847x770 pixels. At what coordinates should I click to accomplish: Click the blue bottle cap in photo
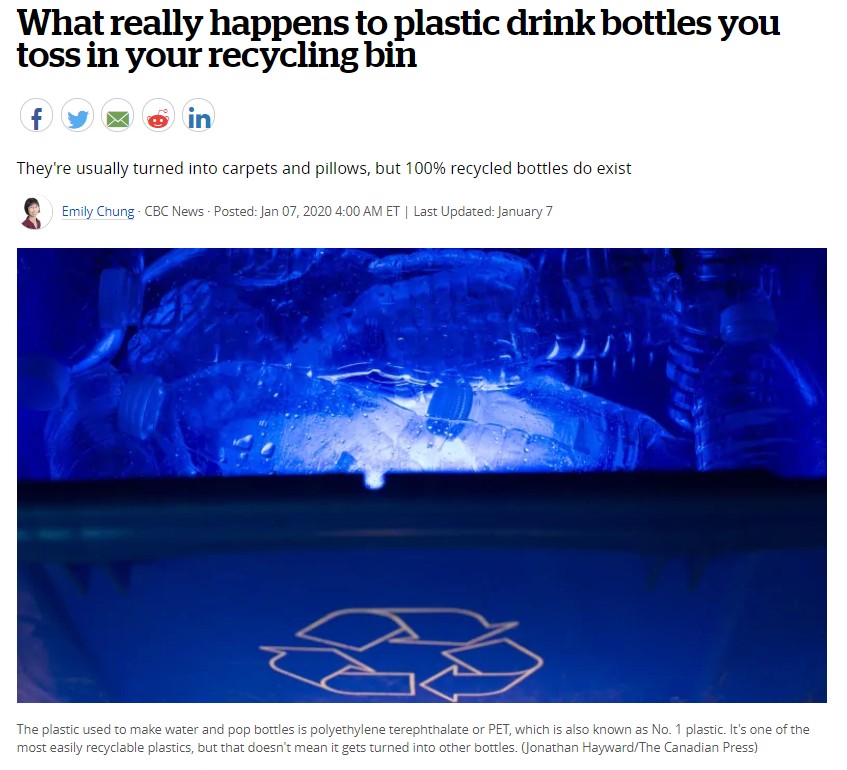pos(450,406)
